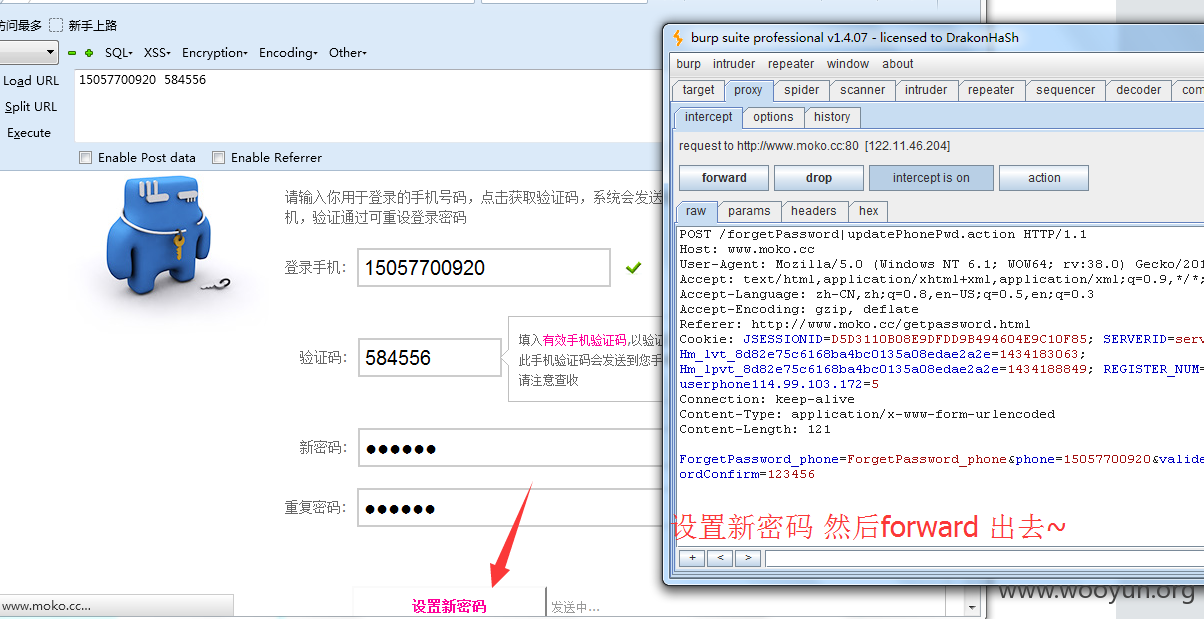Open the Other dropdown in HackBar
This screenshot has width=1204, height=619.
click(x=348, y=53)
